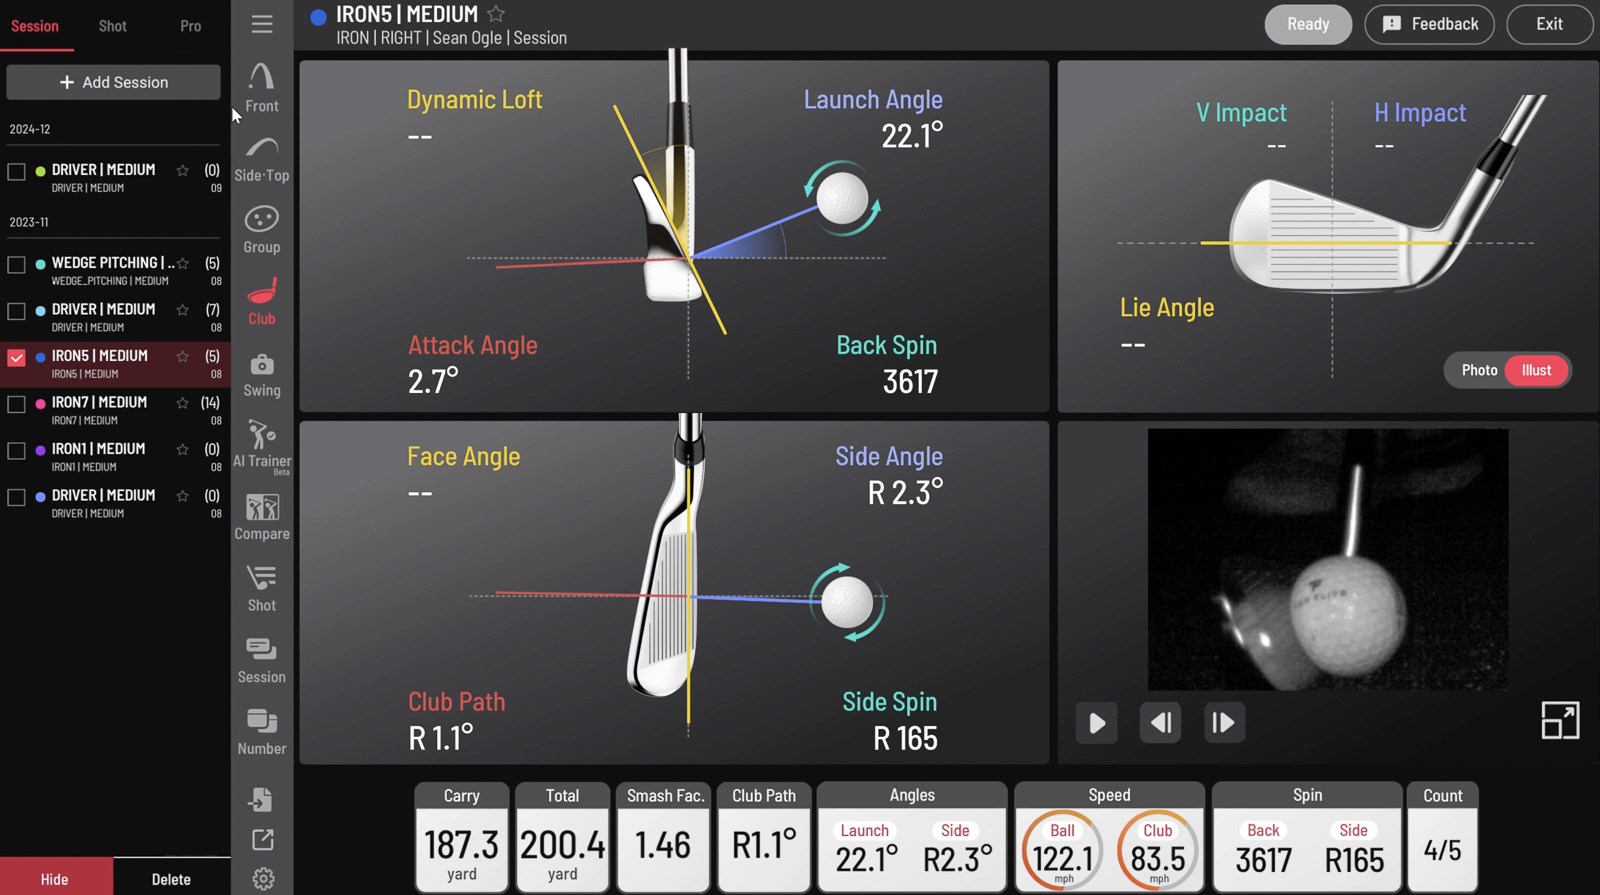The height and width of the screenshot is (895, 1600).
Task: Open the Group view icon
Action: tap(262, 230)
